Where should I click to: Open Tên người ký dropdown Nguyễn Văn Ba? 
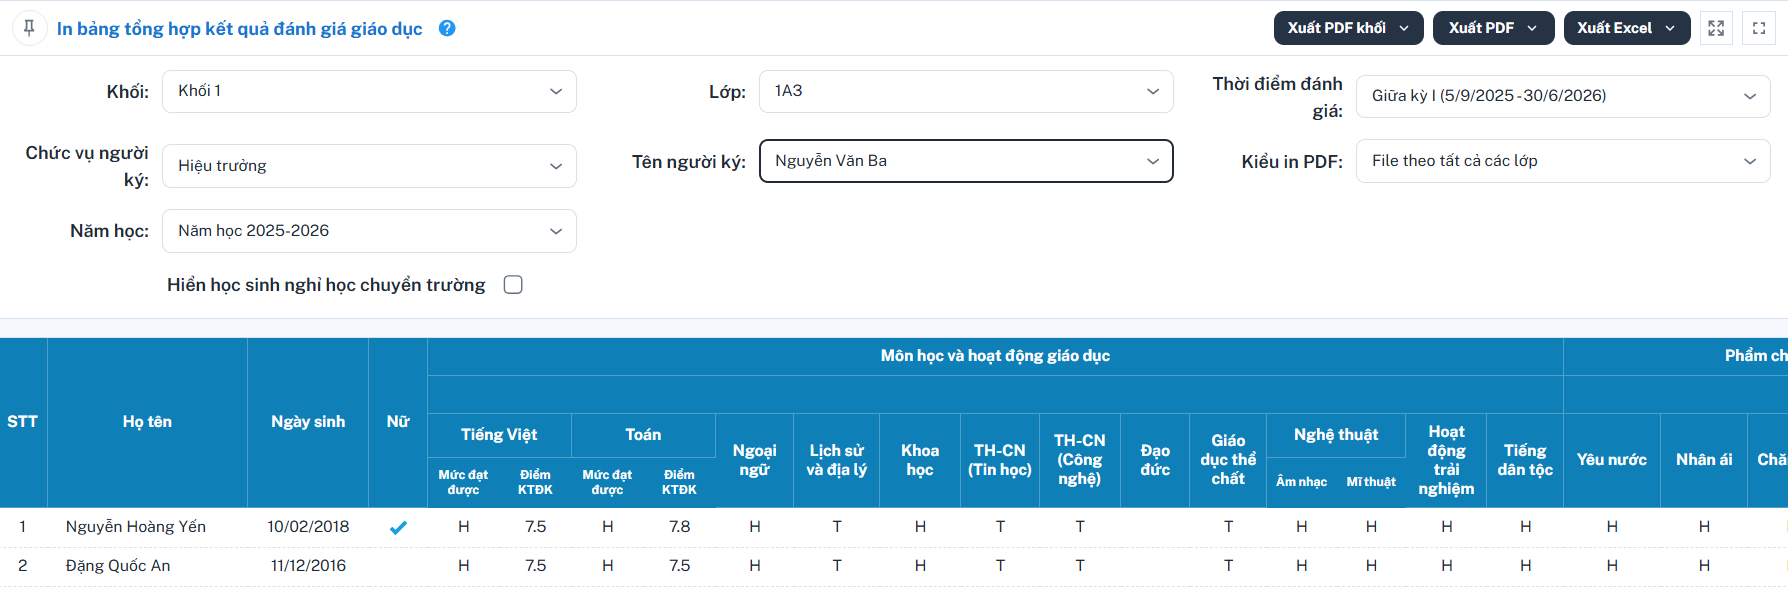966,161
